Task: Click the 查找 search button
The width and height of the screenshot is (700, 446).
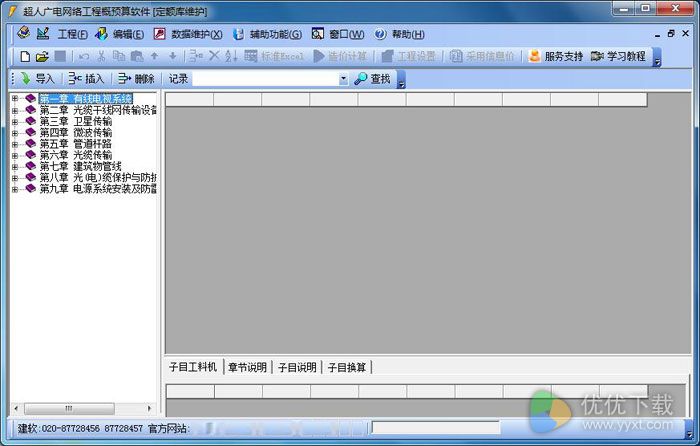Action: 373,79
